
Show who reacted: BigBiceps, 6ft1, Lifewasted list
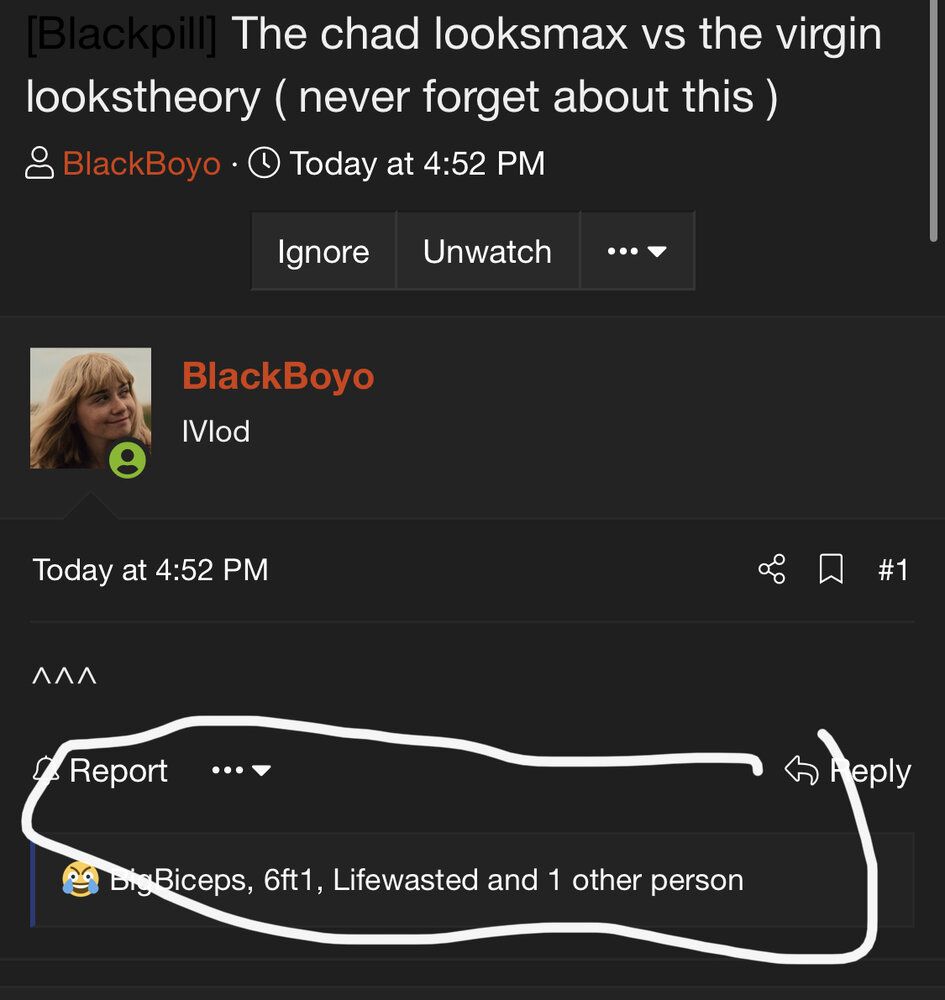click(426, 880)
